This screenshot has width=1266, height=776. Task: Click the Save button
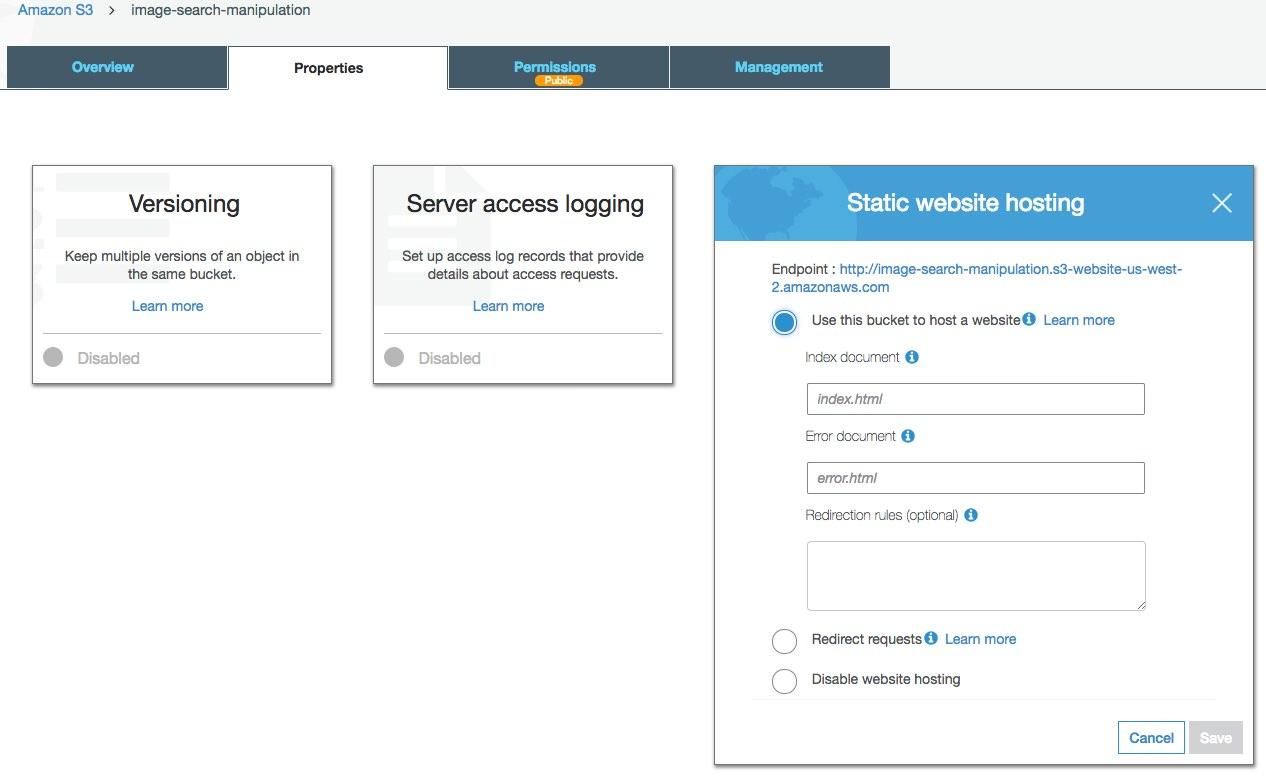[x=1215, y=738]
